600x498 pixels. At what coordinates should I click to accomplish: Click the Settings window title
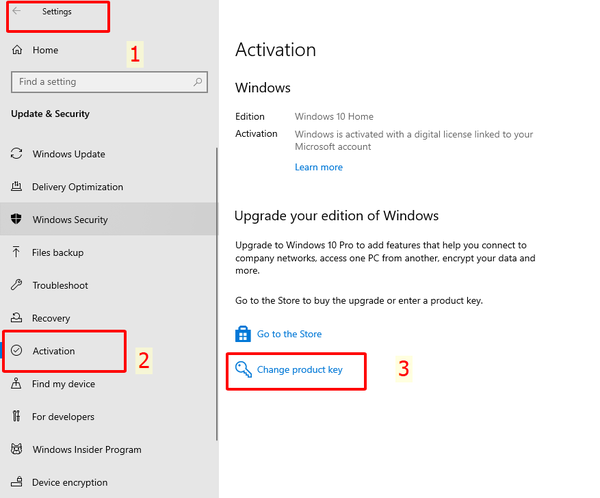(x=57, y=12)
